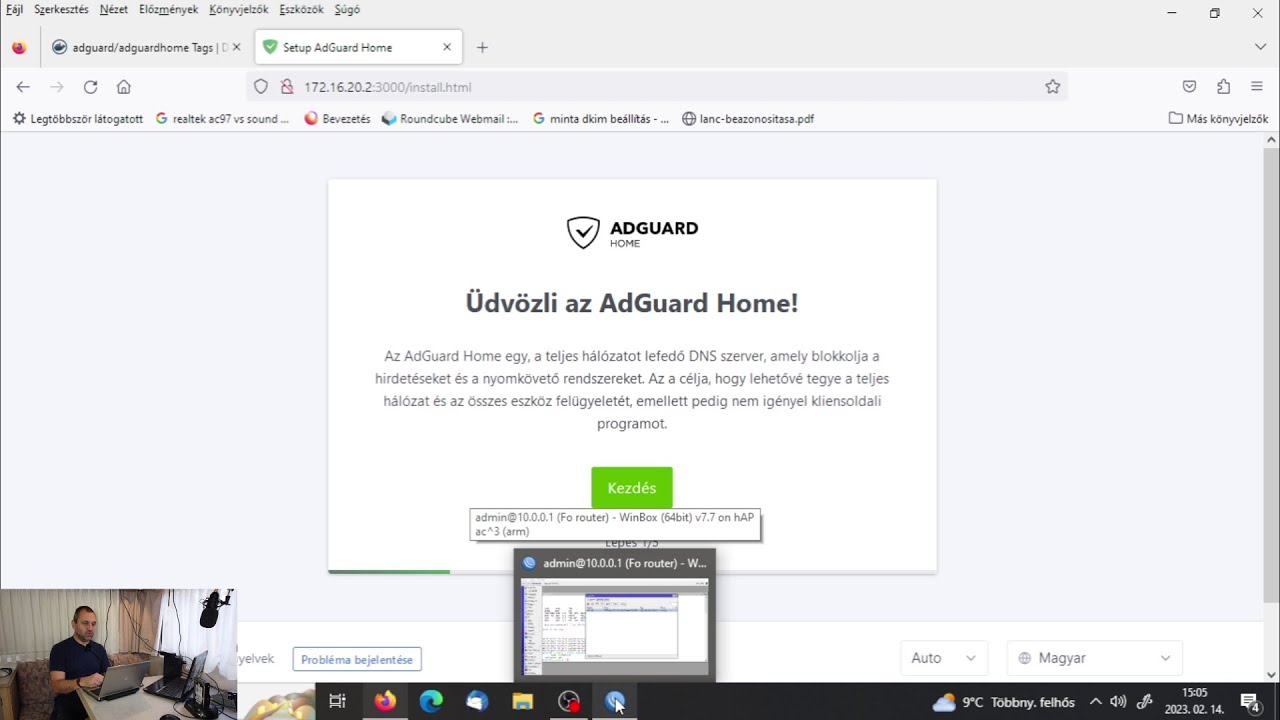The image size is (1280, 720).
Task: Click the tracking protection shield icon
Action: [x=261, y=87]
